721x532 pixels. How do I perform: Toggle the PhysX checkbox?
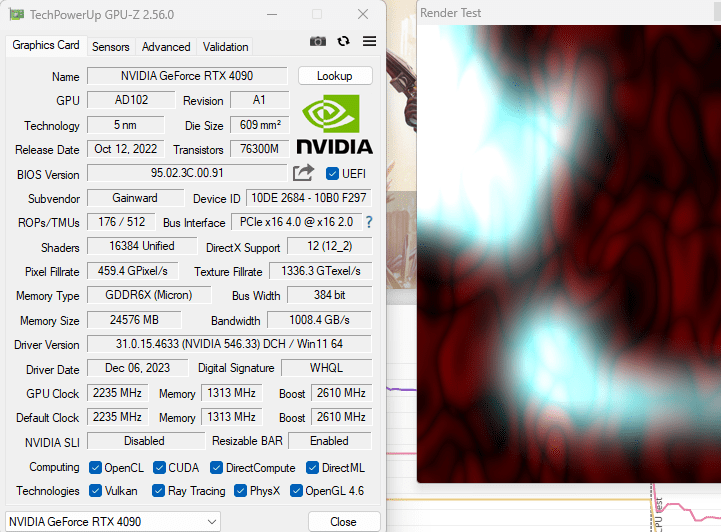click(240, 491)
